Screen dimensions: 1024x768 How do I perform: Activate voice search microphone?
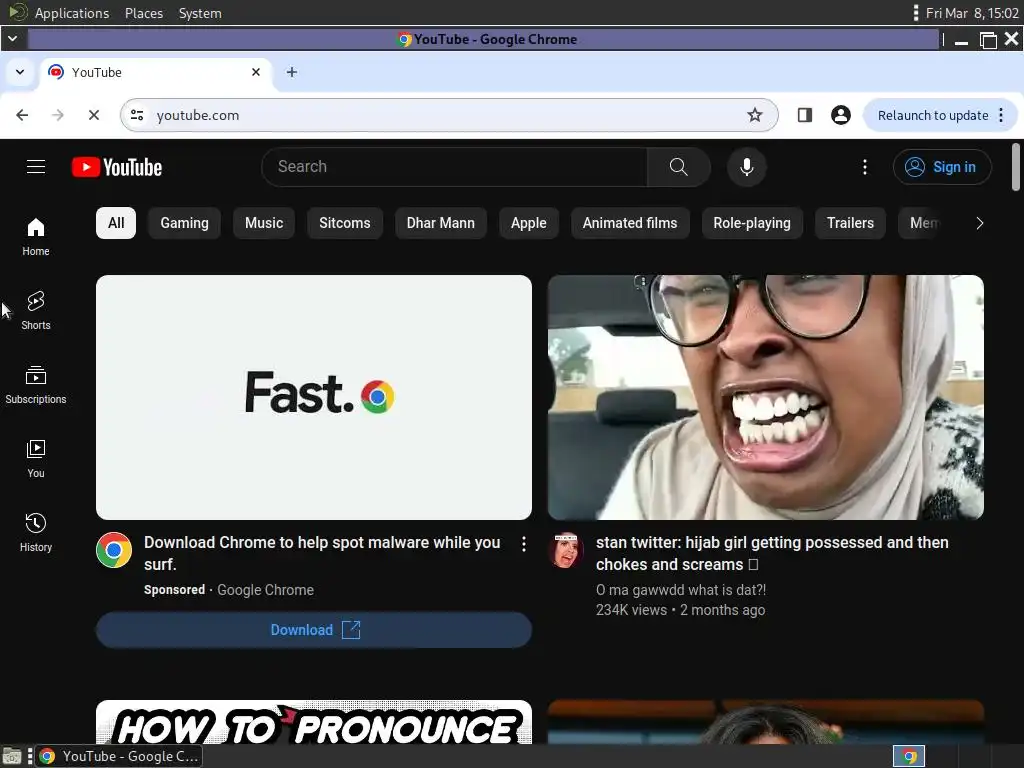746,167
